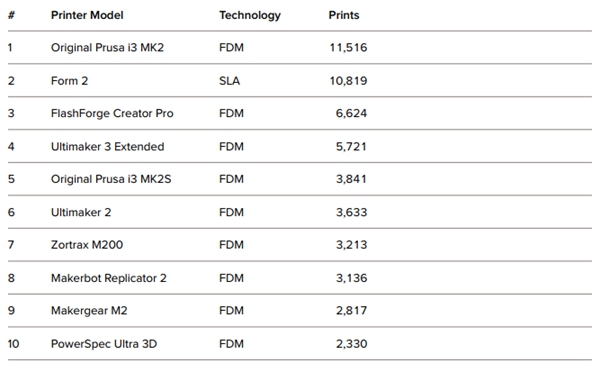Click the Technology column header
The image size is (600, 372).
(250, 15)
